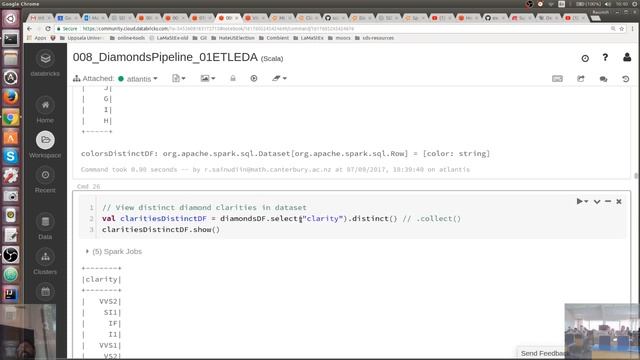The width and height of the screenshot is (640, 360).
Task: Click the Run All play icon
Action: 254,78
